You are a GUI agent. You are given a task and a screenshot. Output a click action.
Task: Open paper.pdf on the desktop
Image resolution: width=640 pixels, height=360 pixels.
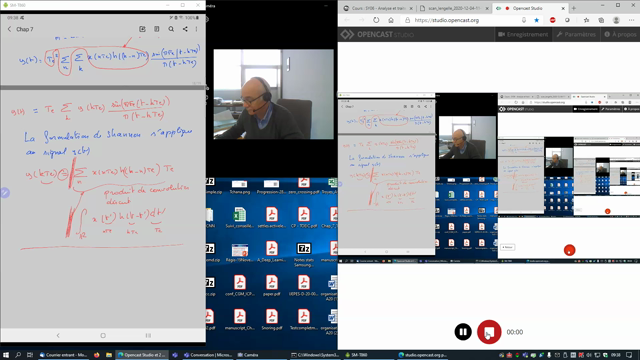coord(271,285)
